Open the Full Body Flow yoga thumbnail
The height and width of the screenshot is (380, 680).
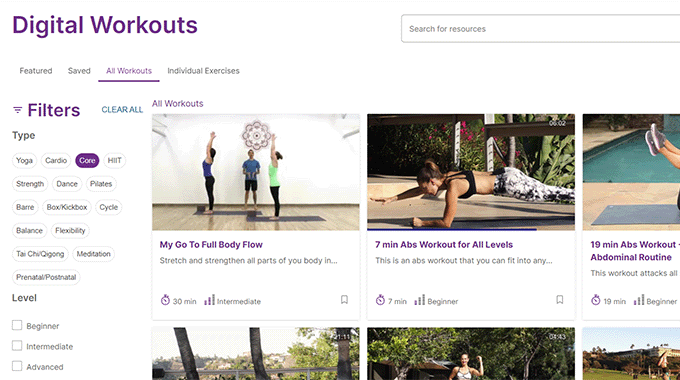256,172
